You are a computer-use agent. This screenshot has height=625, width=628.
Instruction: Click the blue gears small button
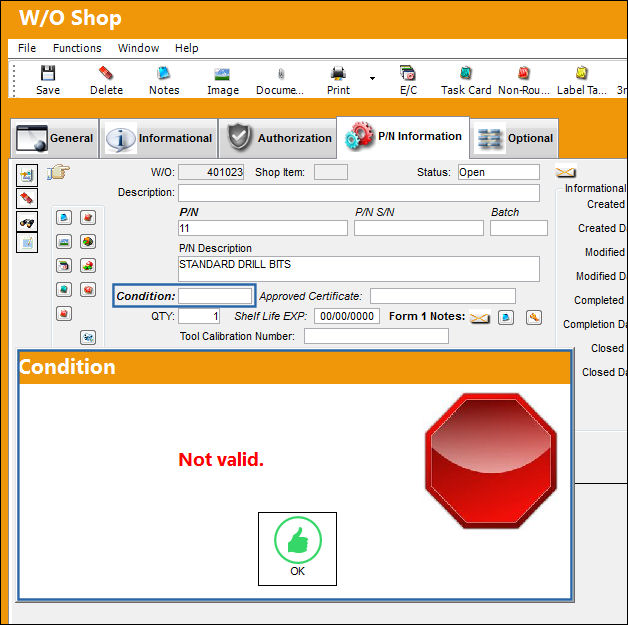click(x=88, y=338)
